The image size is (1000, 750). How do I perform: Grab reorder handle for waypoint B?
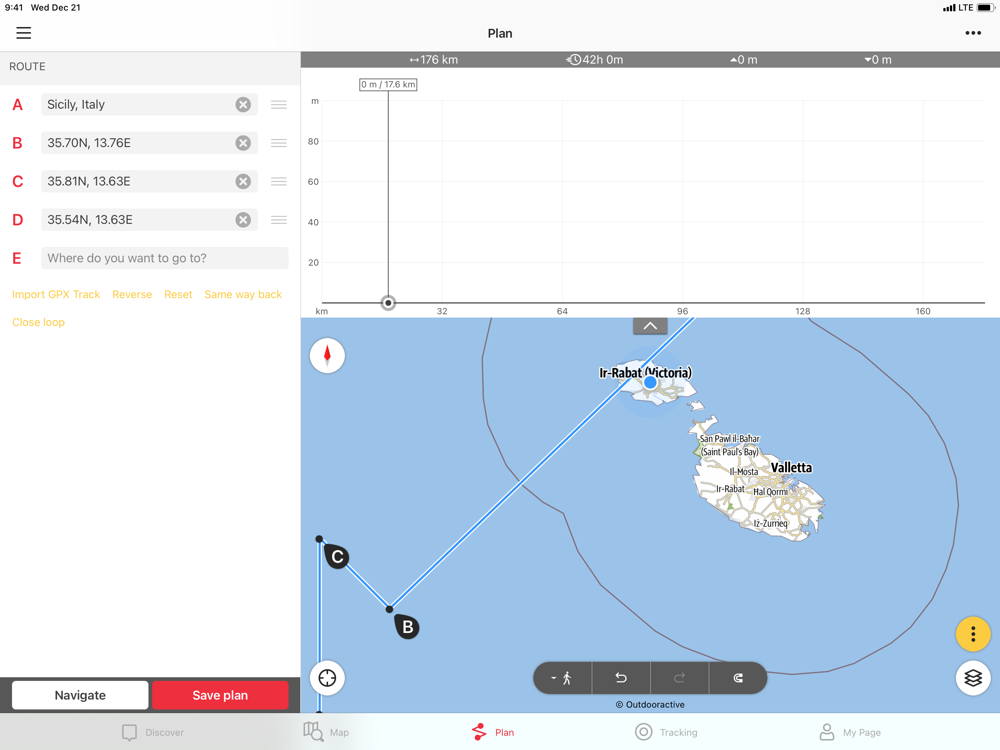(279, 143)
